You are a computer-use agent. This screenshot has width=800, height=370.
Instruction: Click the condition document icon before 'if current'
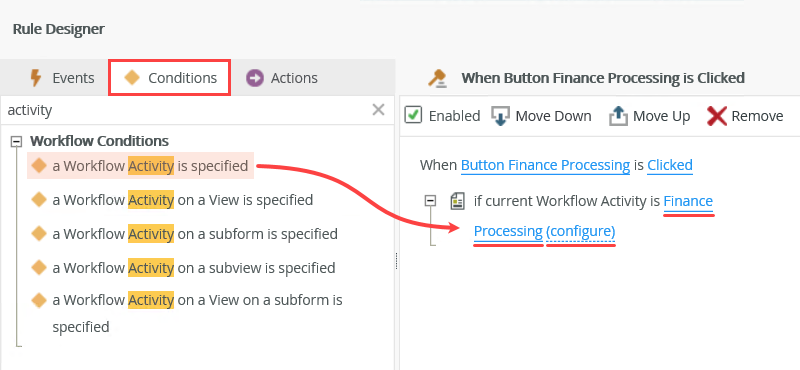coord(457,201)
